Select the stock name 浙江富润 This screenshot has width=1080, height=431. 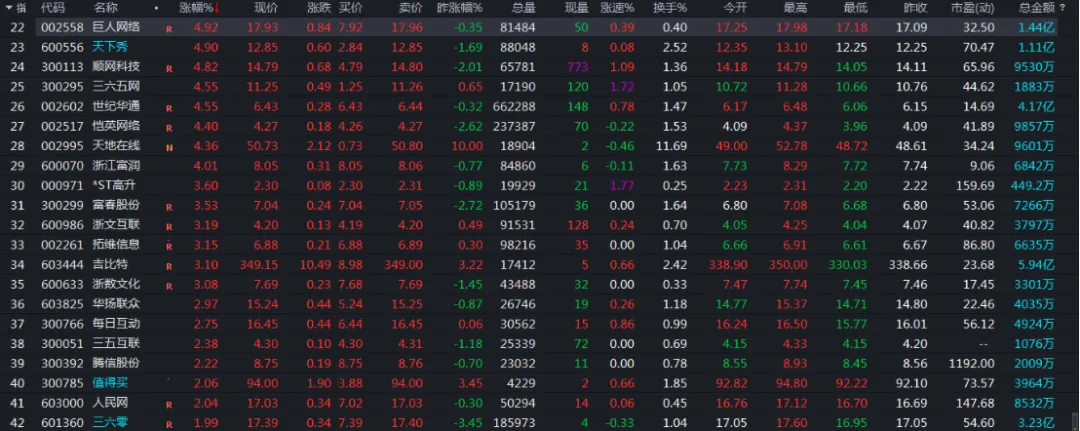pyautogui.click(x=117, y=166)
